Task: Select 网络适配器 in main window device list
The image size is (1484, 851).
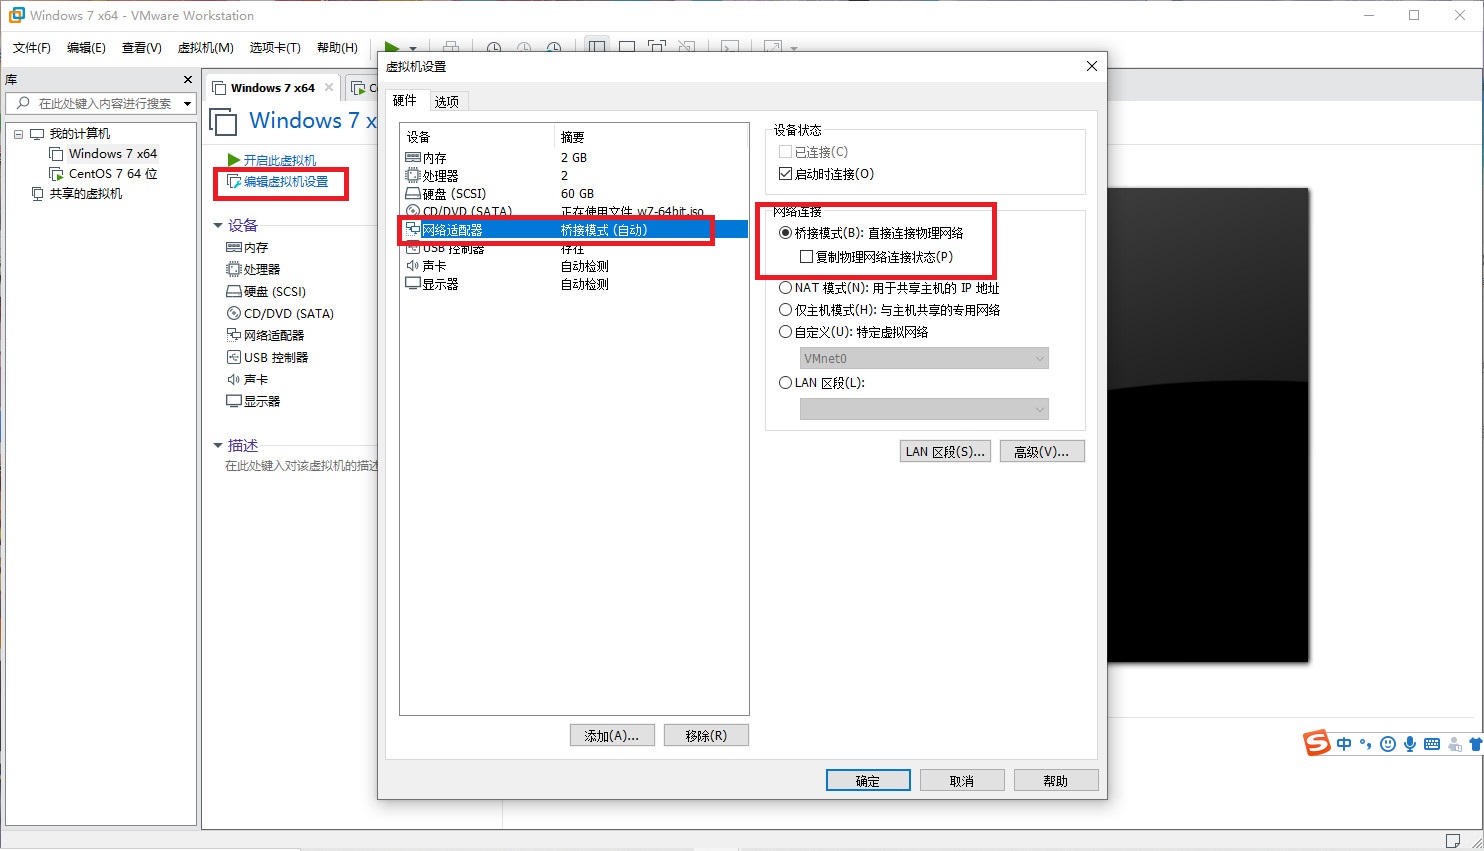Action: coord(265,335)
